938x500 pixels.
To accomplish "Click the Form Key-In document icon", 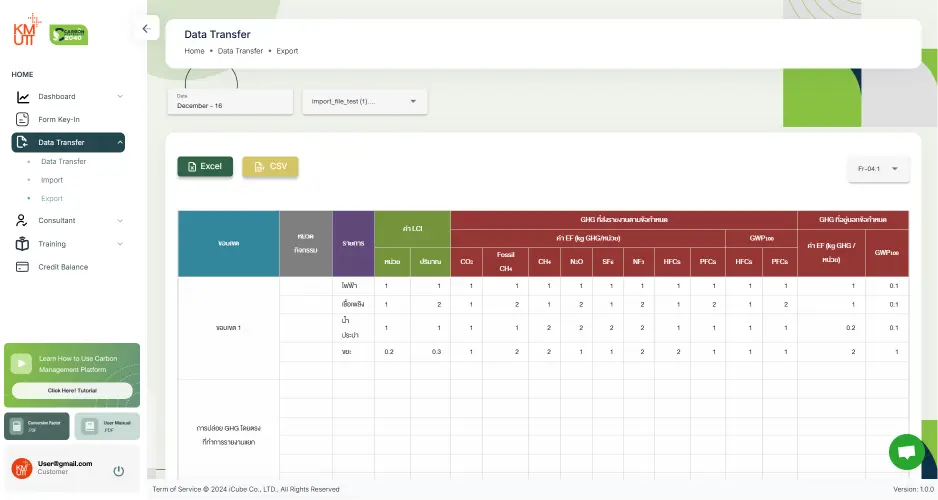I will click(x=22, y=120).
